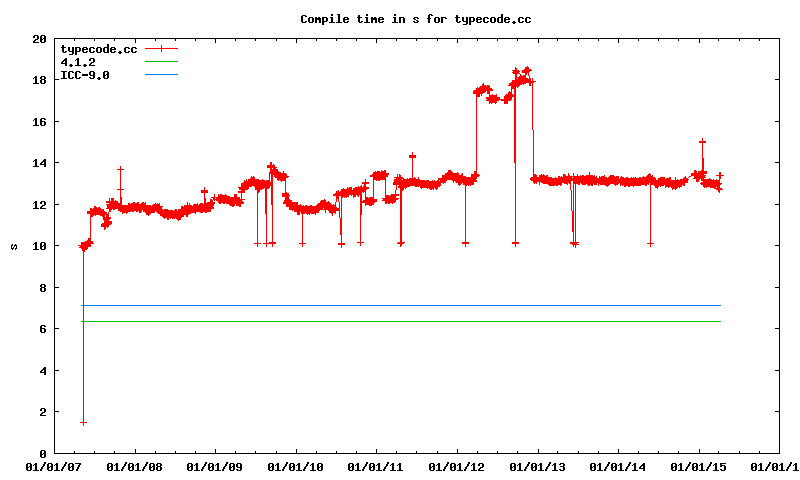The width and height of the screenshot is (800, 480).
Task: Click the lower gray horizontal reference line
Action: click(x=400, y=322)
